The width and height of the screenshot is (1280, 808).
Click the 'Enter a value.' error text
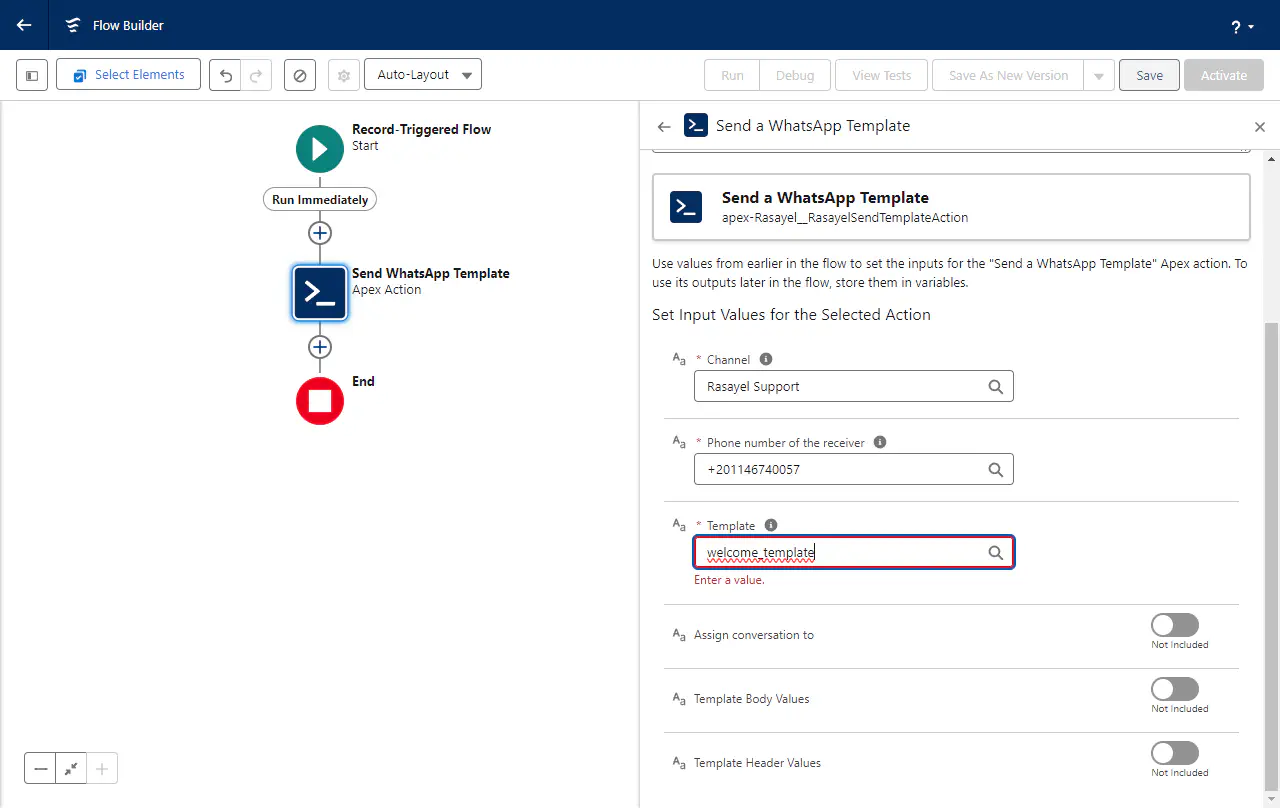(729, 580)
